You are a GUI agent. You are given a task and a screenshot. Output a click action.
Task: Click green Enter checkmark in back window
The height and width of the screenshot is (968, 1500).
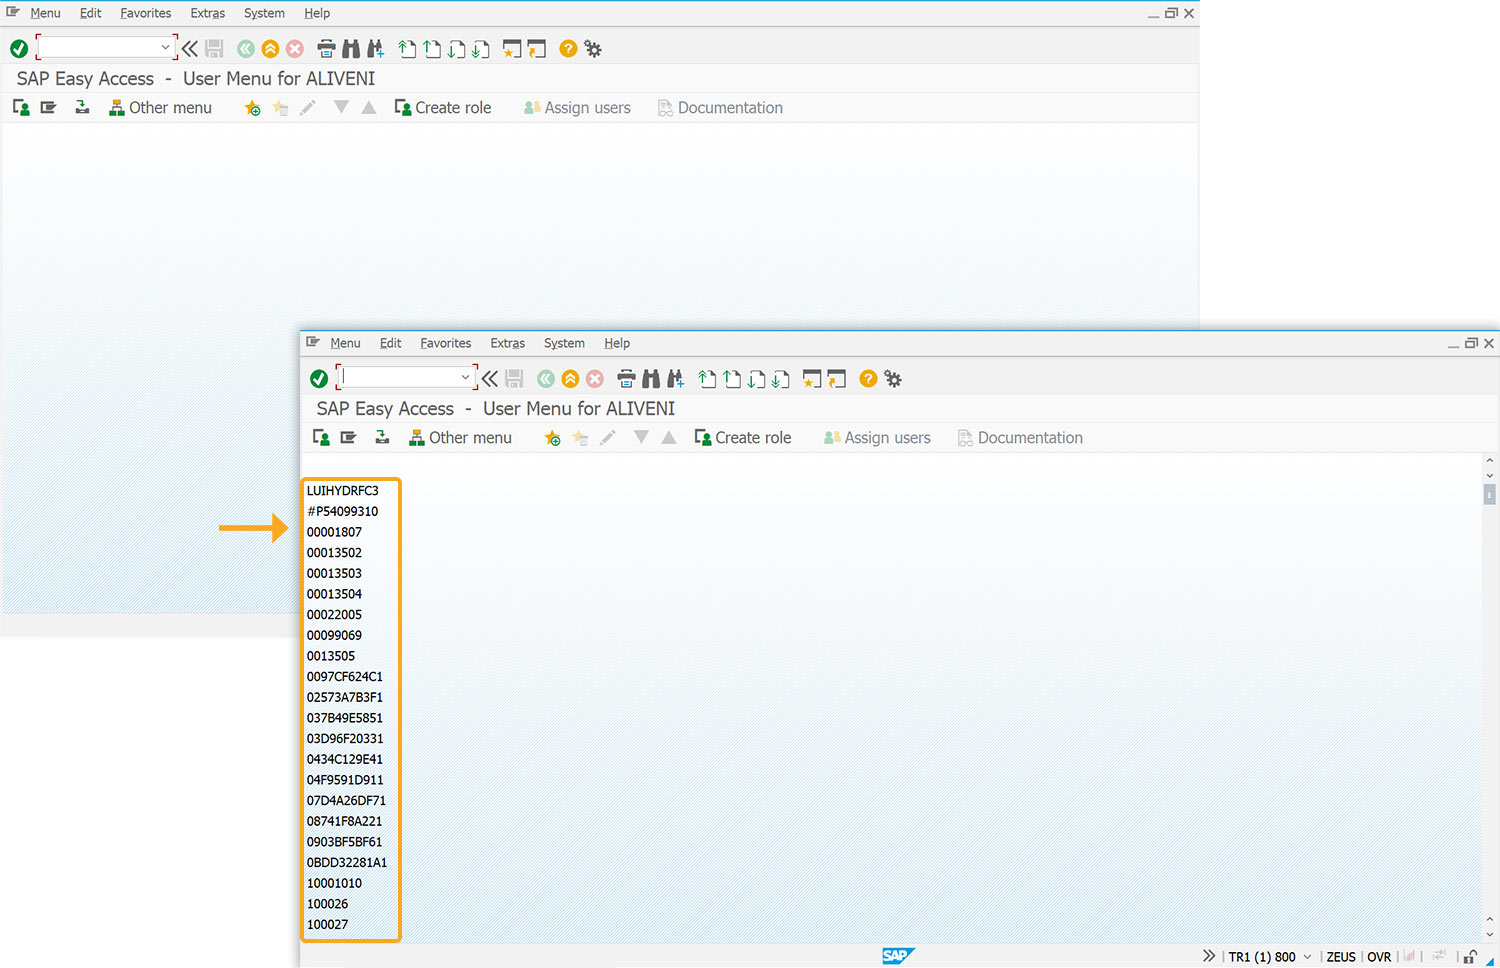pyautogui.click(x=19, y=49)
